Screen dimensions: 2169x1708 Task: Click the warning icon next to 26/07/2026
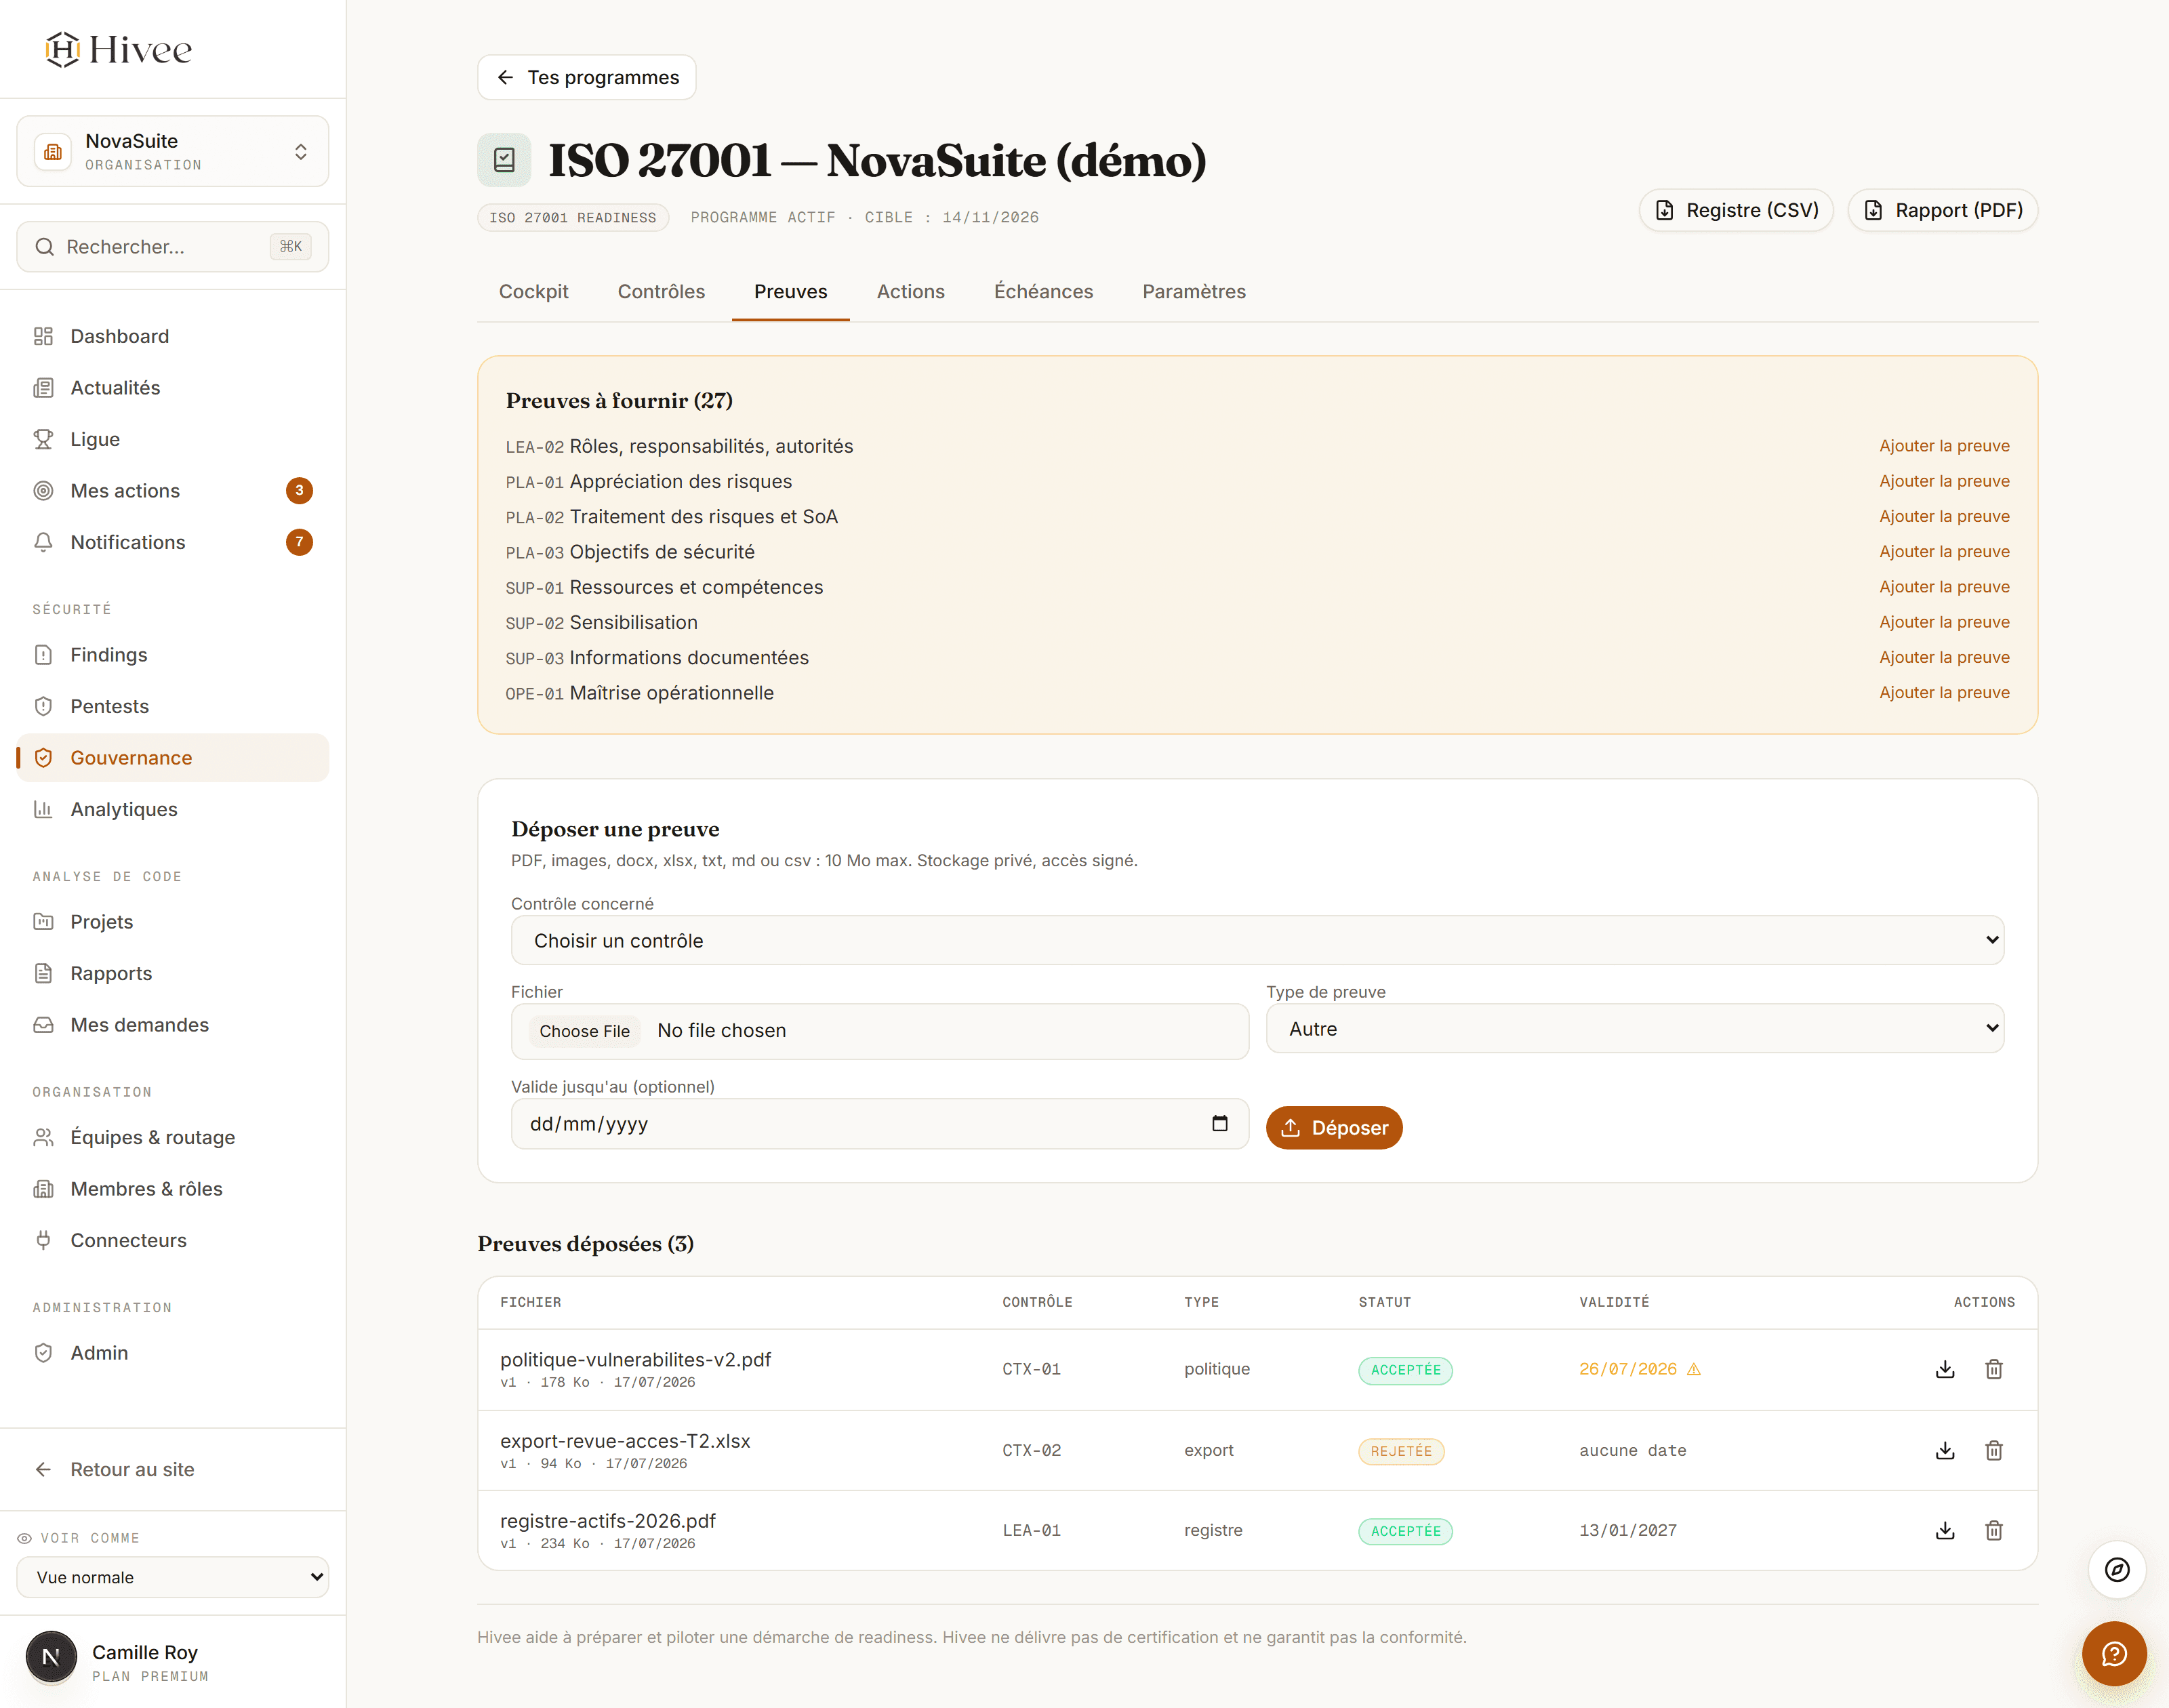1694,1369
